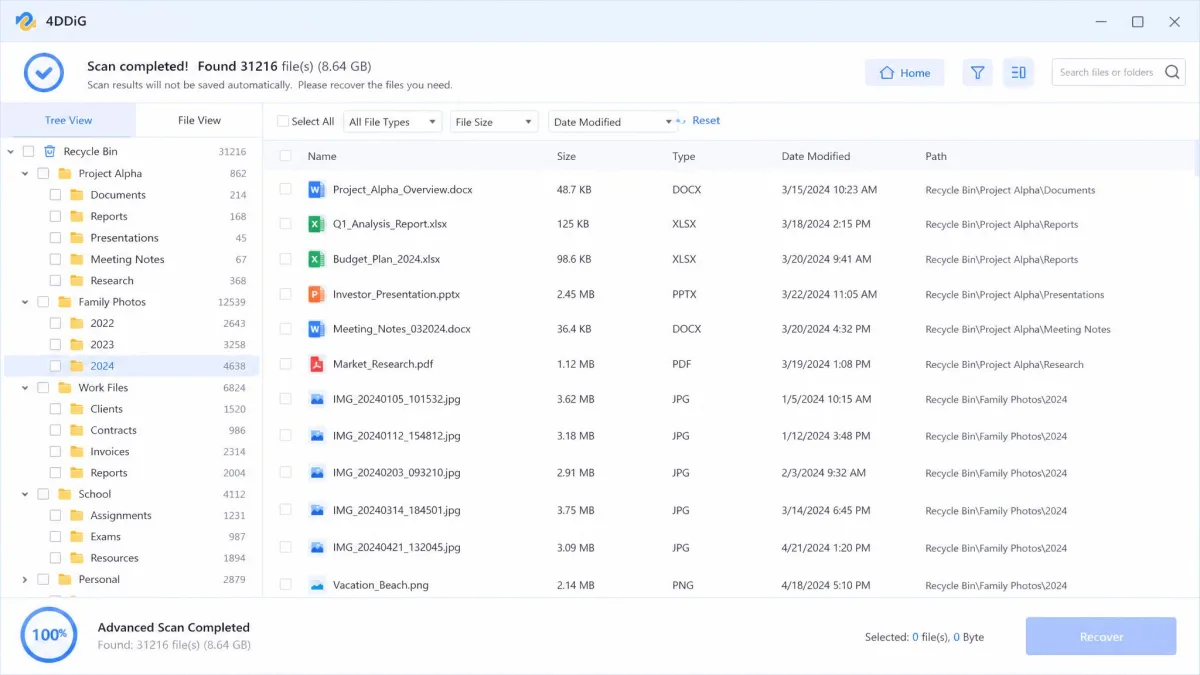The width and height of the screenshot is (1200, 675).
Task: Open the Date Modified filter dropdown
Action: [613, 122]
